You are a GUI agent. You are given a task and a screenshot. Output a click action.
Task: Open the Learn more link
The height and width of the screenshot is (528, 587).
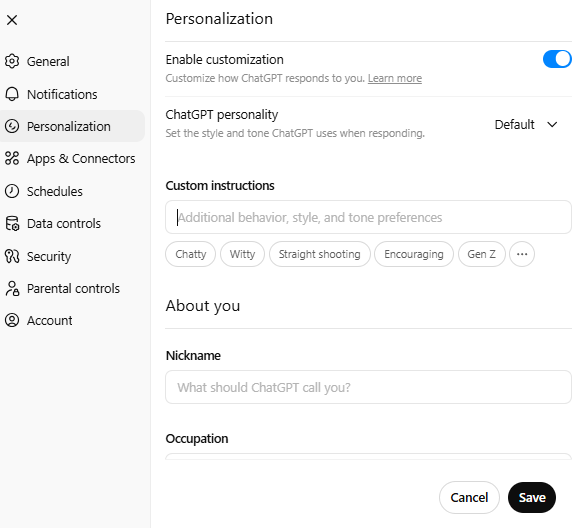click(395, 78)
